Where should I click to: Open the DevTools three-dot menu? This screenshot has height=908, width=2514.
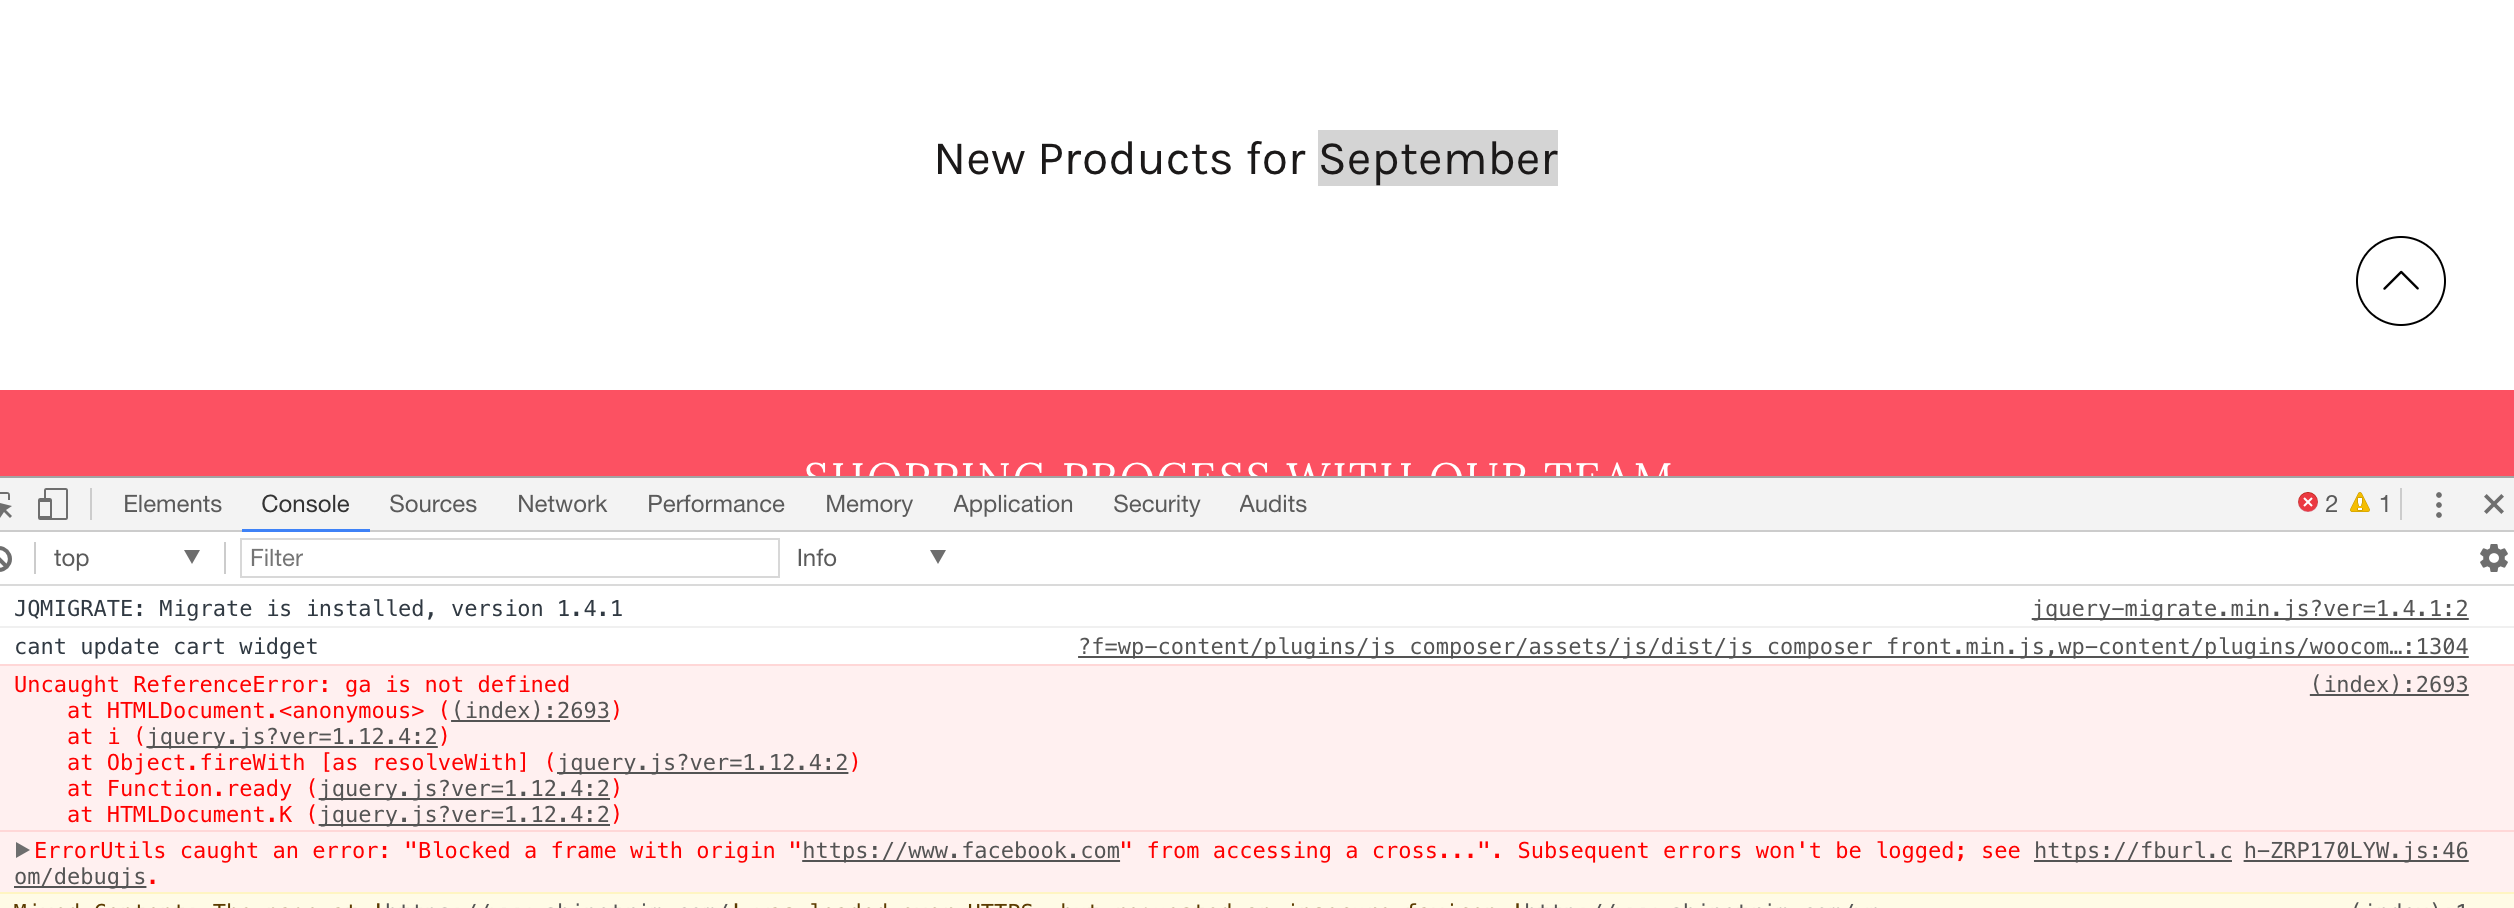(x=2438, y=505)
